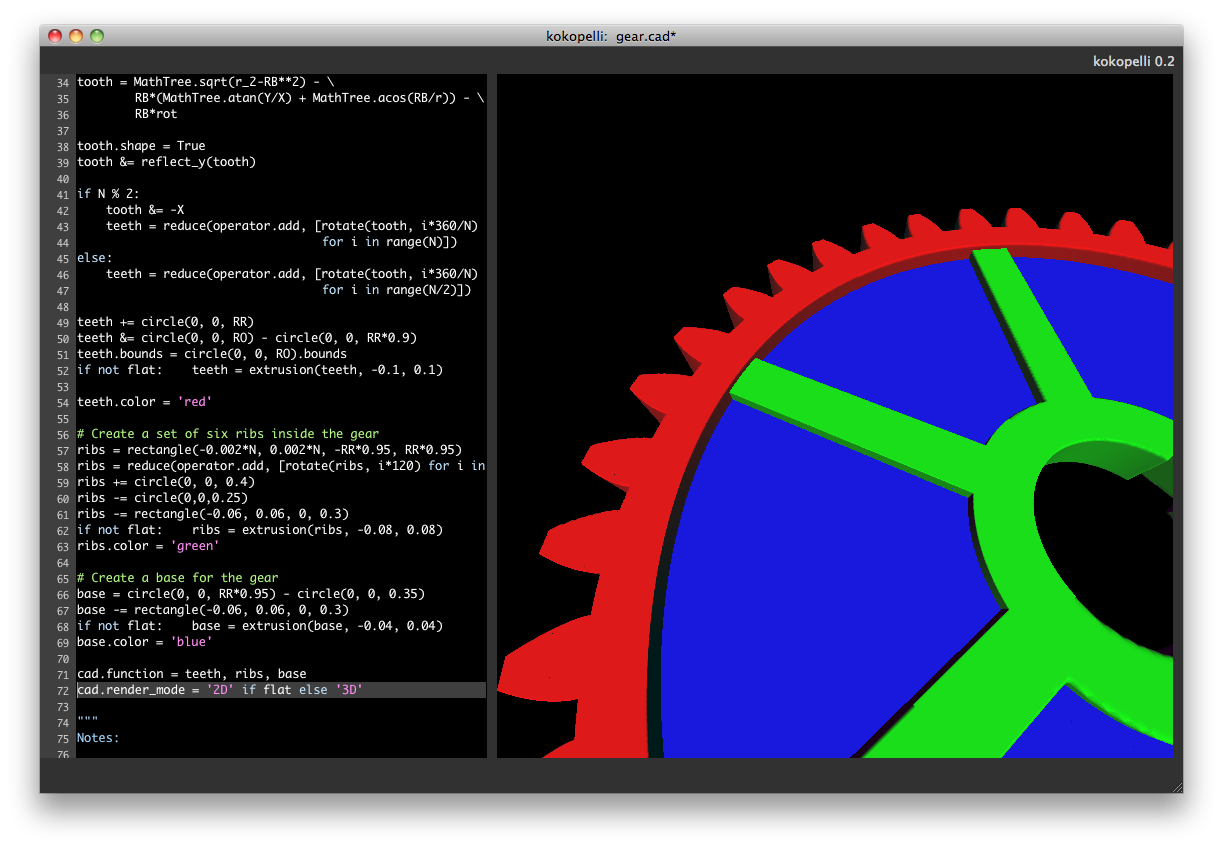This screenshot has width=1223, height=848.
Task: Select the 'tooth.shape = True' line
Action: [141, 146]
